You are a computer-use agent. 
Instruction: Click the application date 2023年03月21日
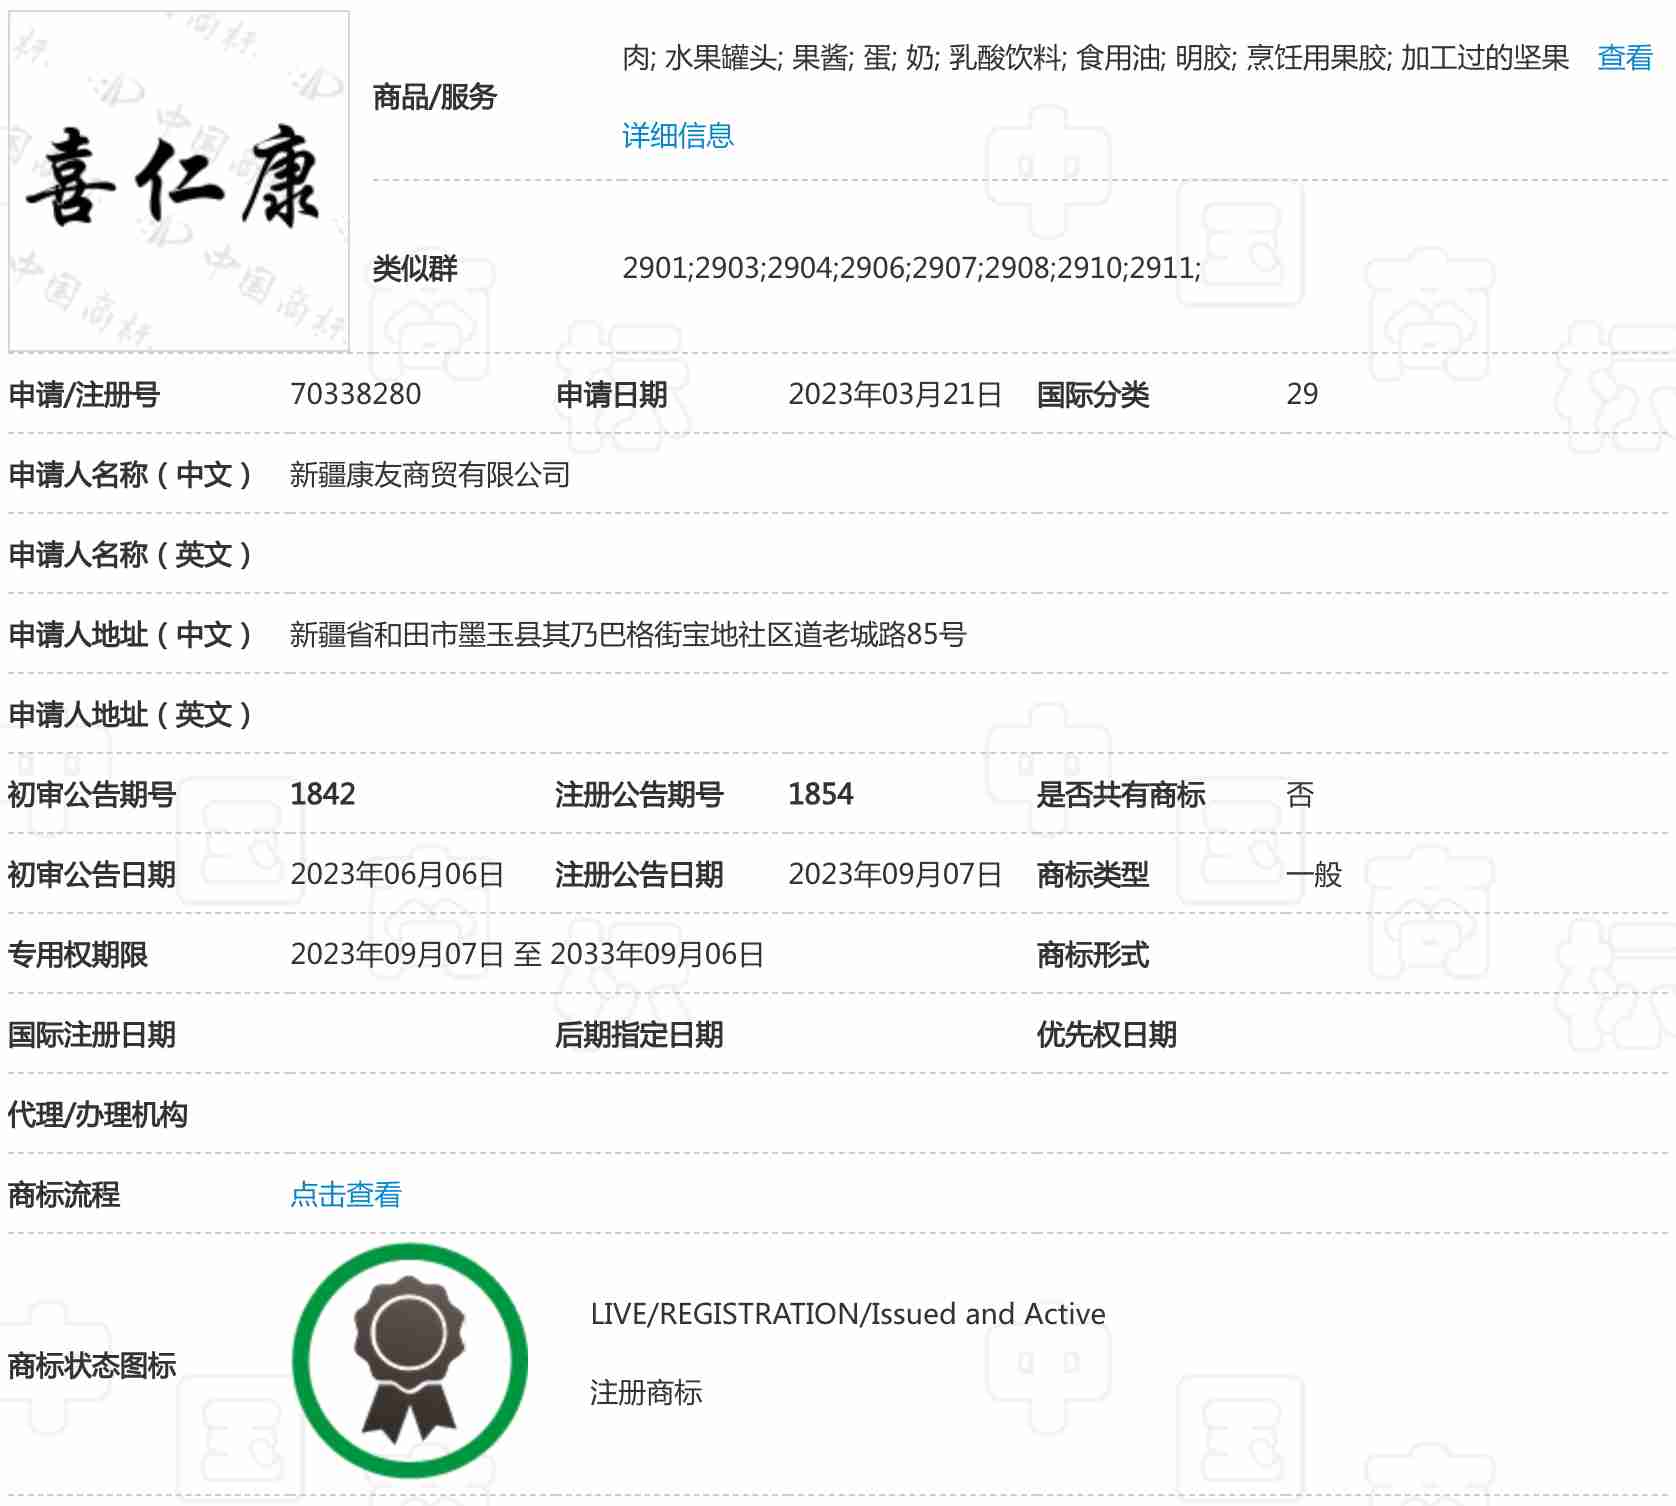click(894, 394)
